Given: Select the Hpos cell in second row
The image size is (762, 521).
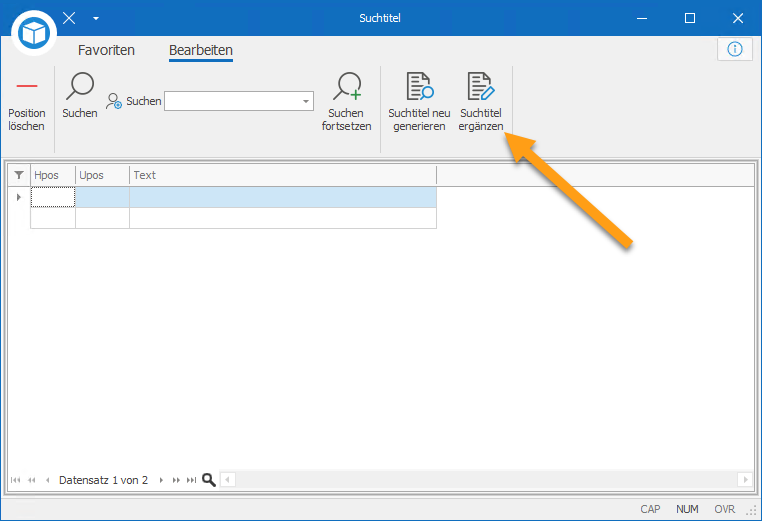Looking at the screenshot, I should click(53, 218).
